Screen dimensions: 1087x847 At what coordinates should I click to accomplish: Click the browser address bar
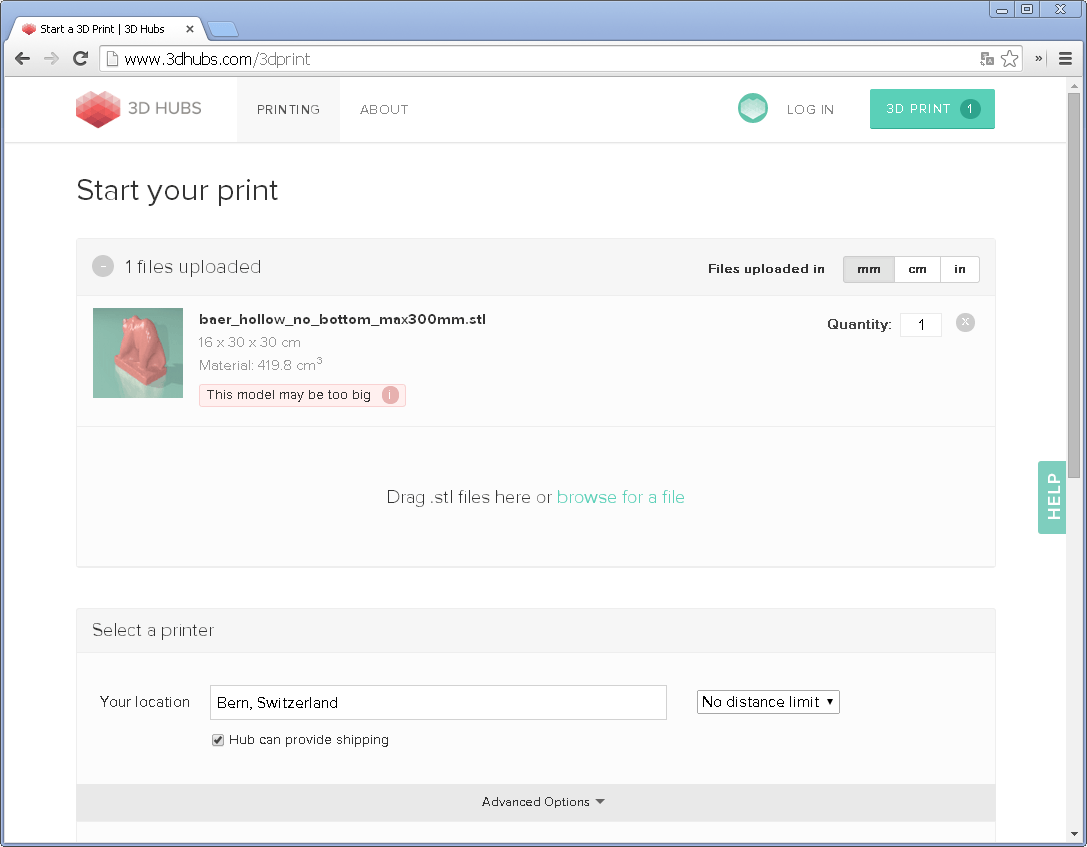click(541, 59)
